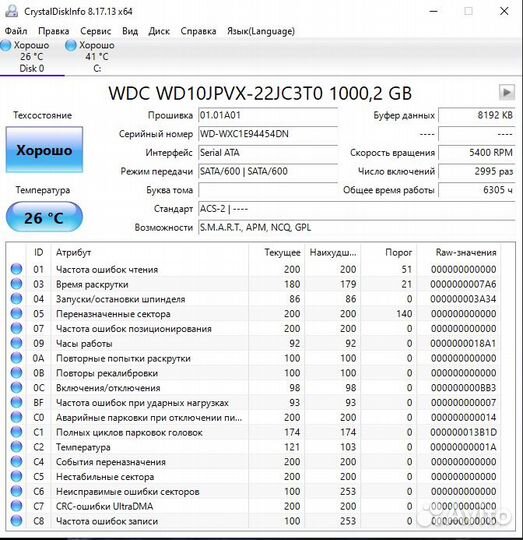Viewport: 523px width, 540px height.
Task: Open the Язык(Language) menu
Action: tap(261, 31)
